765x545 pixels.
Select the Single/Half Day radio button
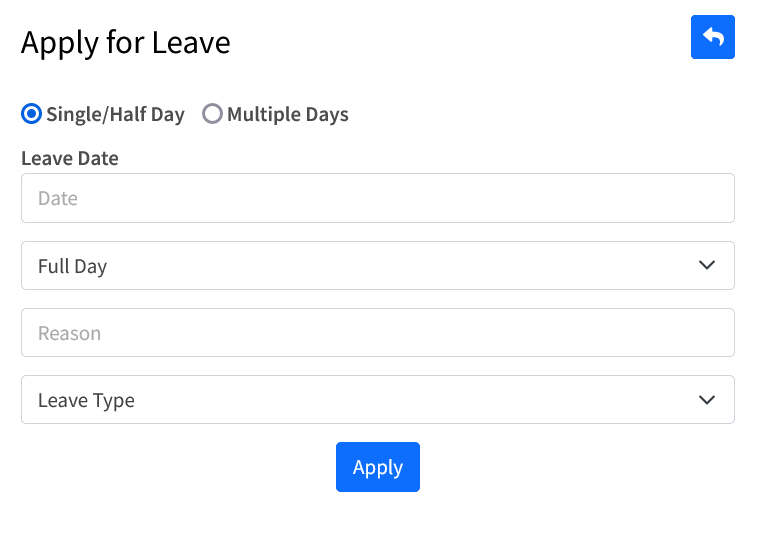pyautogui.click(x=31, y=114)
